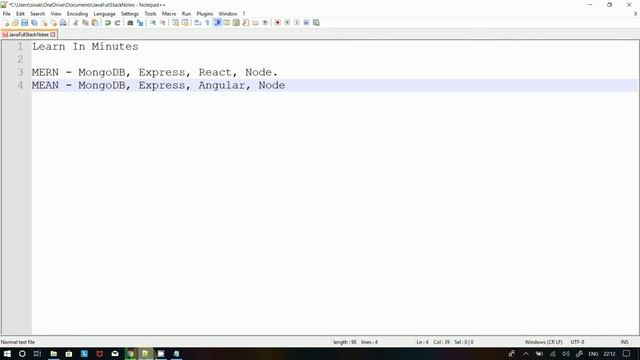The height and width of the screenshot is (360, 640).
Task: Click the Save toolbar icon
Action: coord(24,22)
